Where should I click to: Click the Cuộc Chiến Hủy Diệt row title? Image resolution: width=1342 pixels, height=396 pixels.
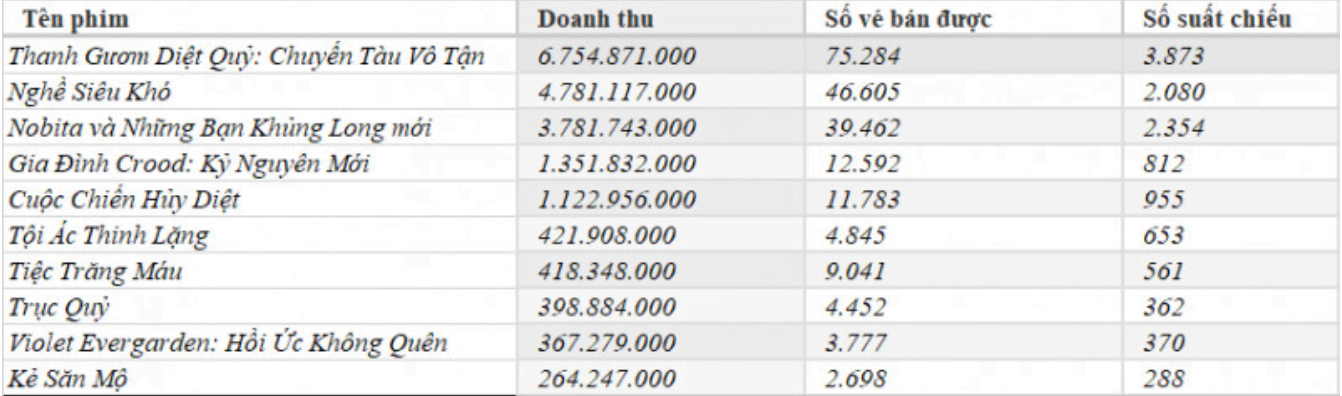(125, 199)
